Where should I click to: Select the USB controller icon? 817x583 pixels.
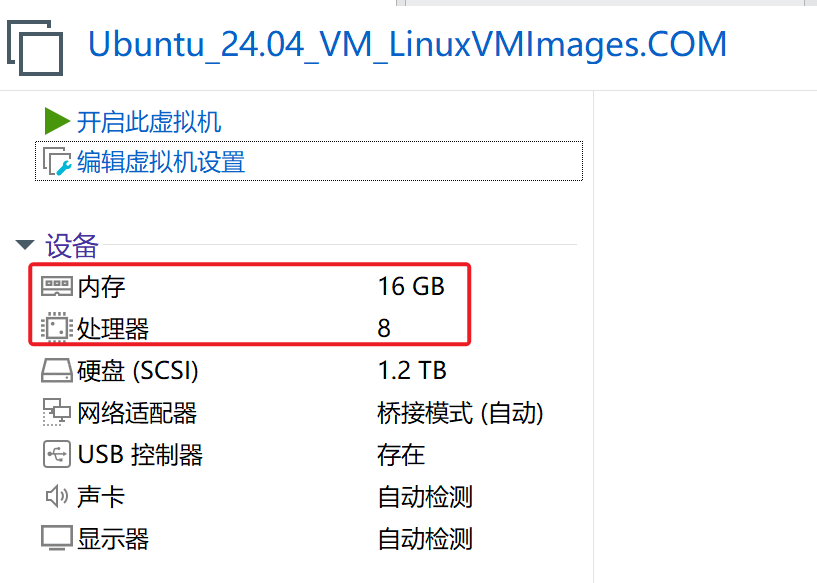coord(57,455)
